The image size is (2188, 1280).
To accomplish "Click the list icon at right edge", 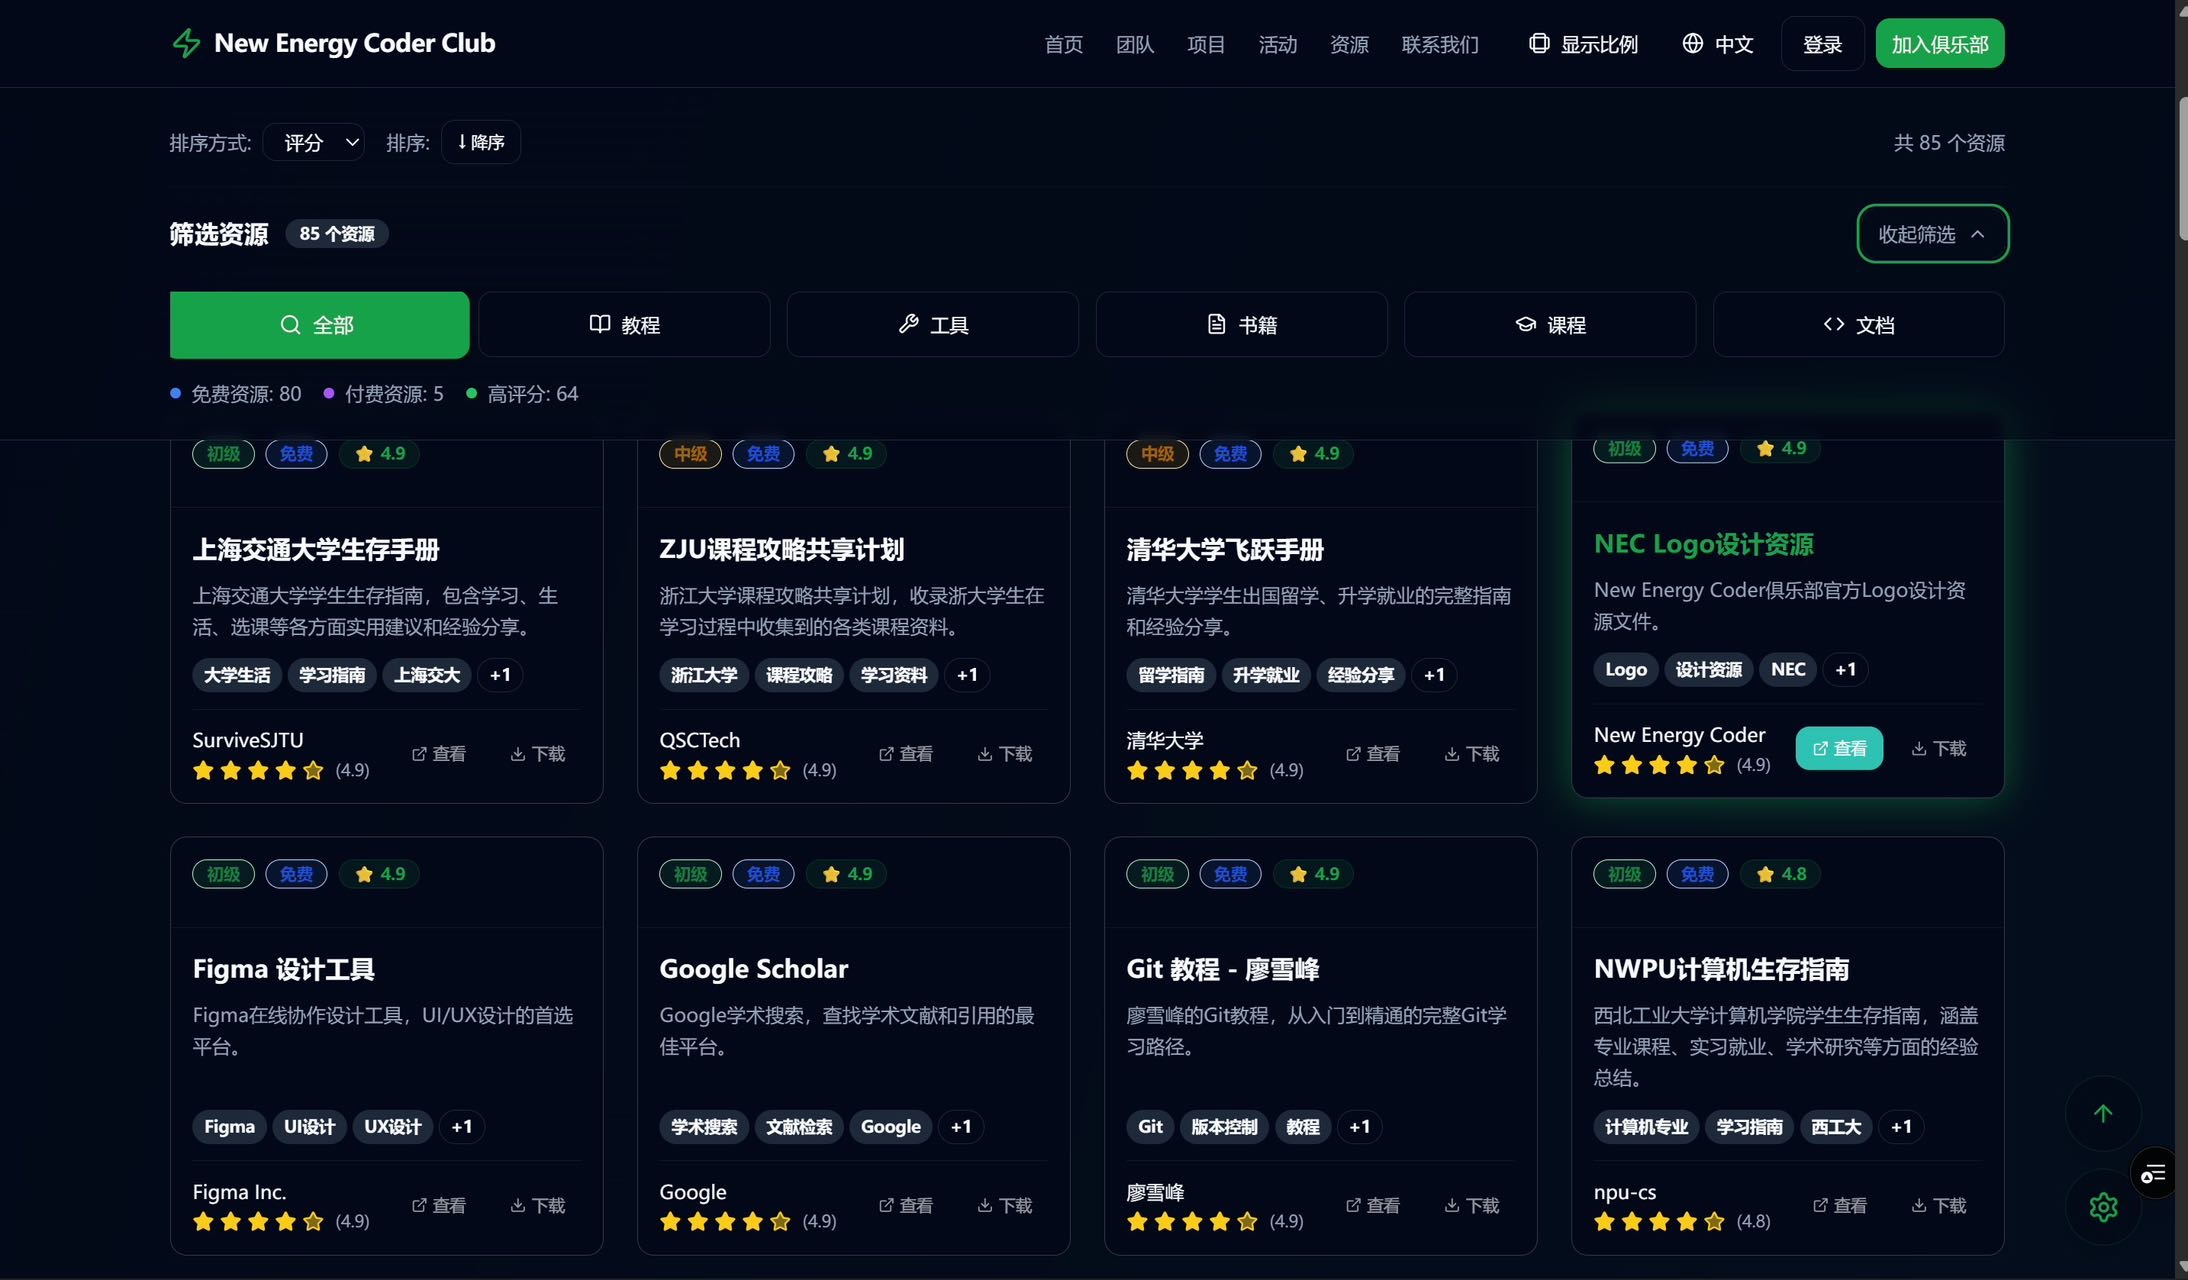I will click(2153, 1173).
